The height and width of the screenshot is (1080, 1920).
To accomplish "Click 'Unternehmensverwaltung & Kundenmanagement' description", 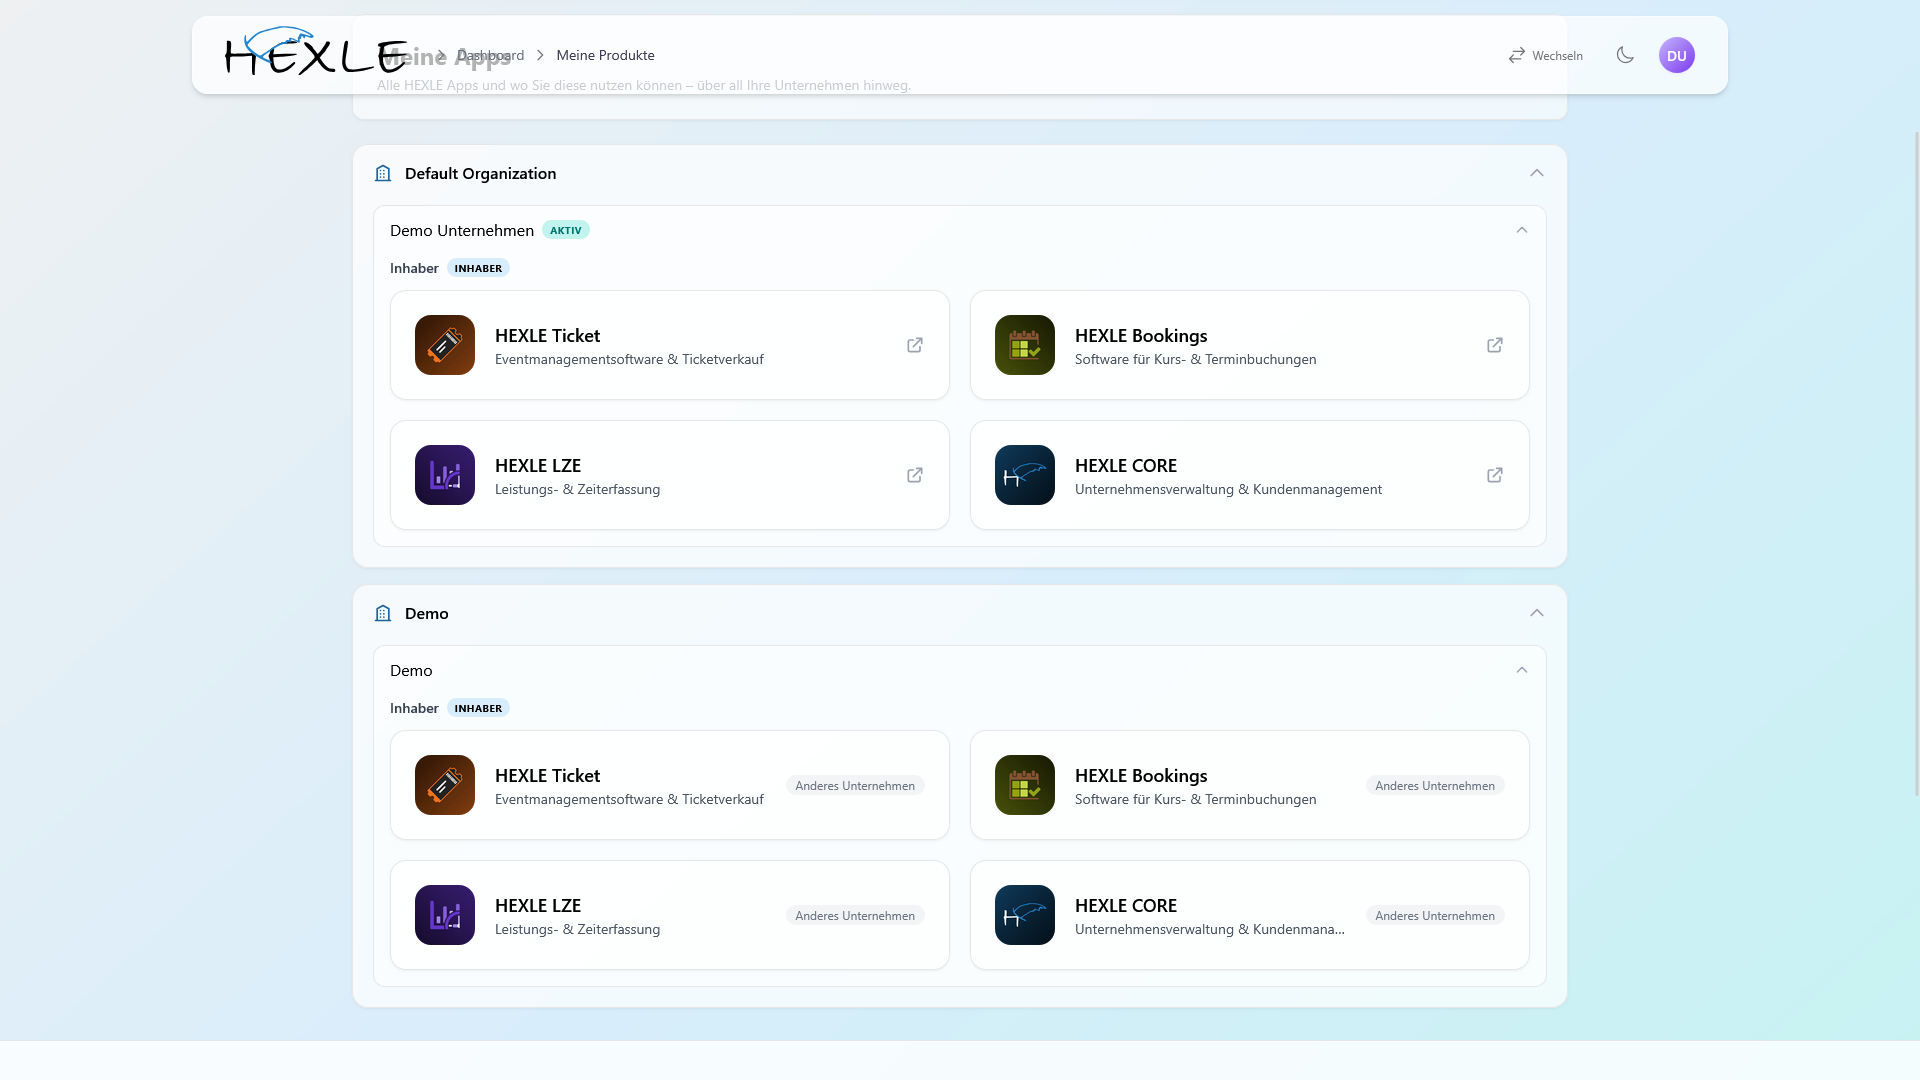I will (x=1228, y=489).
